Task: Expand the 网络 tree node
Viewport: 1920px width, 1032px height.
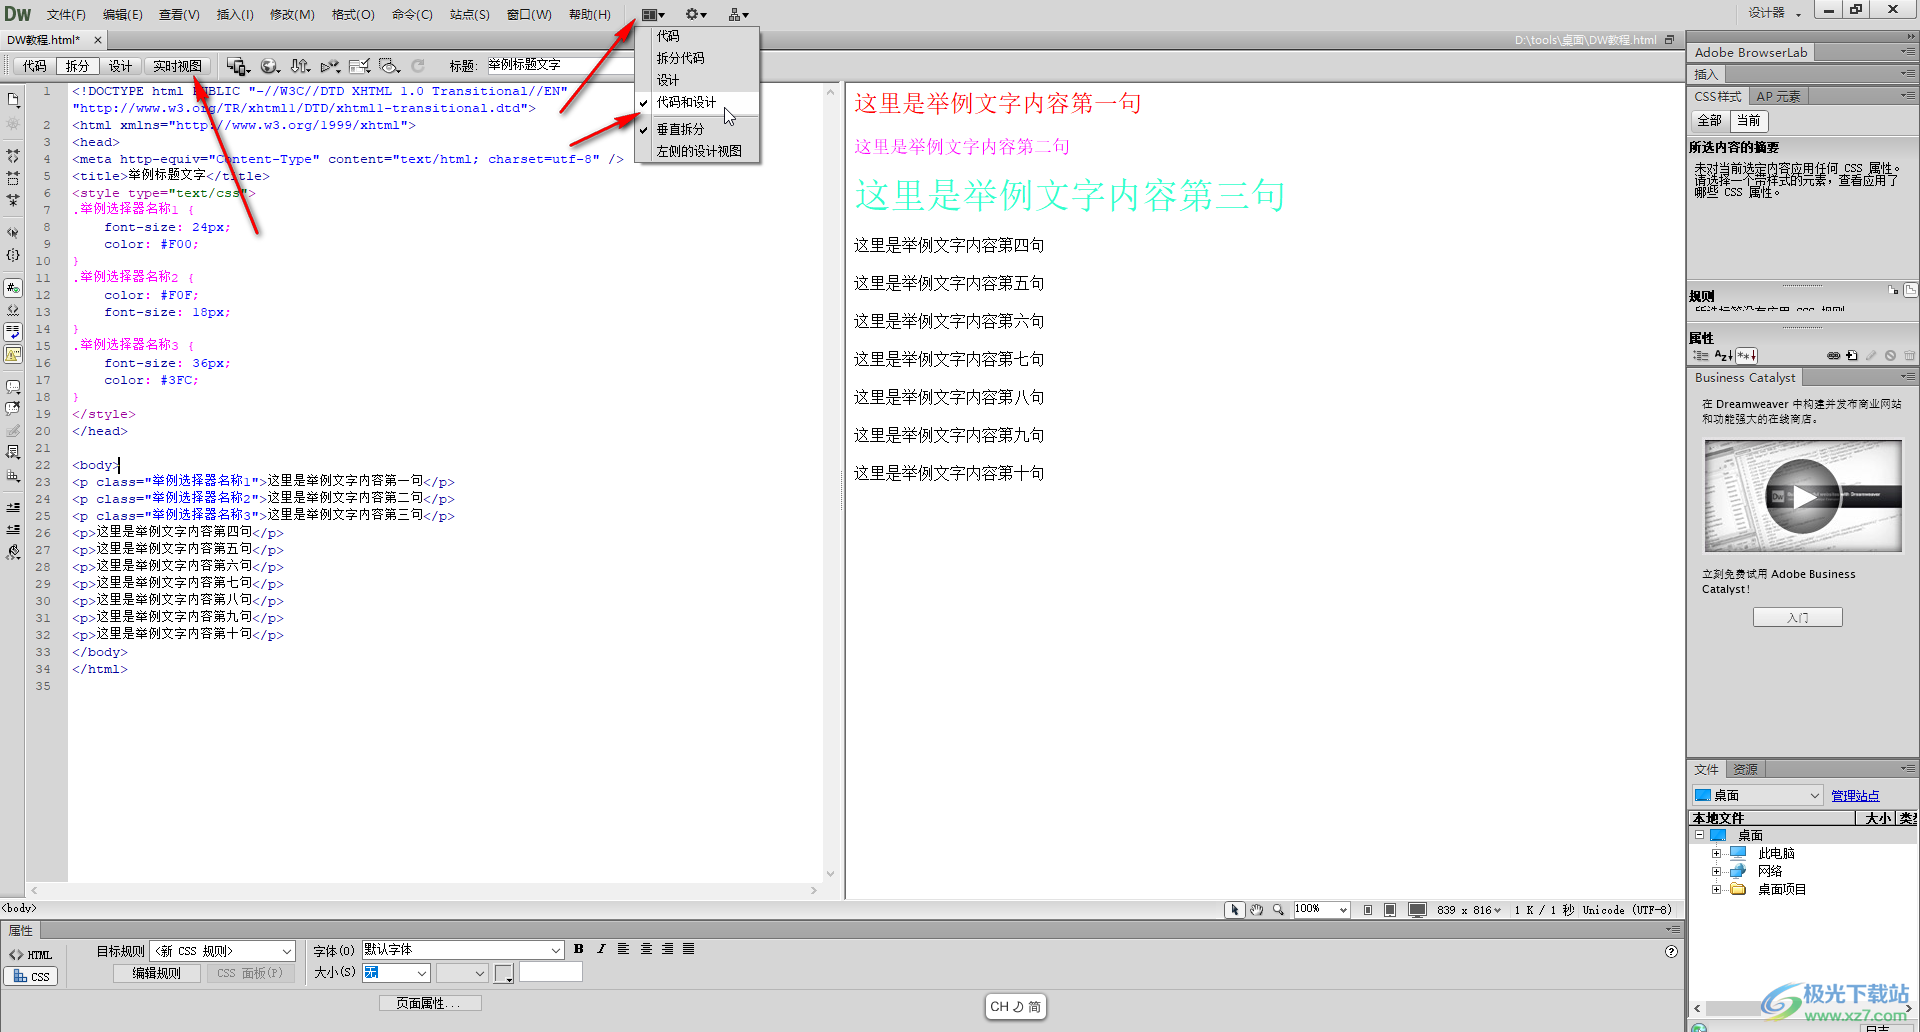Action: 1716,872
